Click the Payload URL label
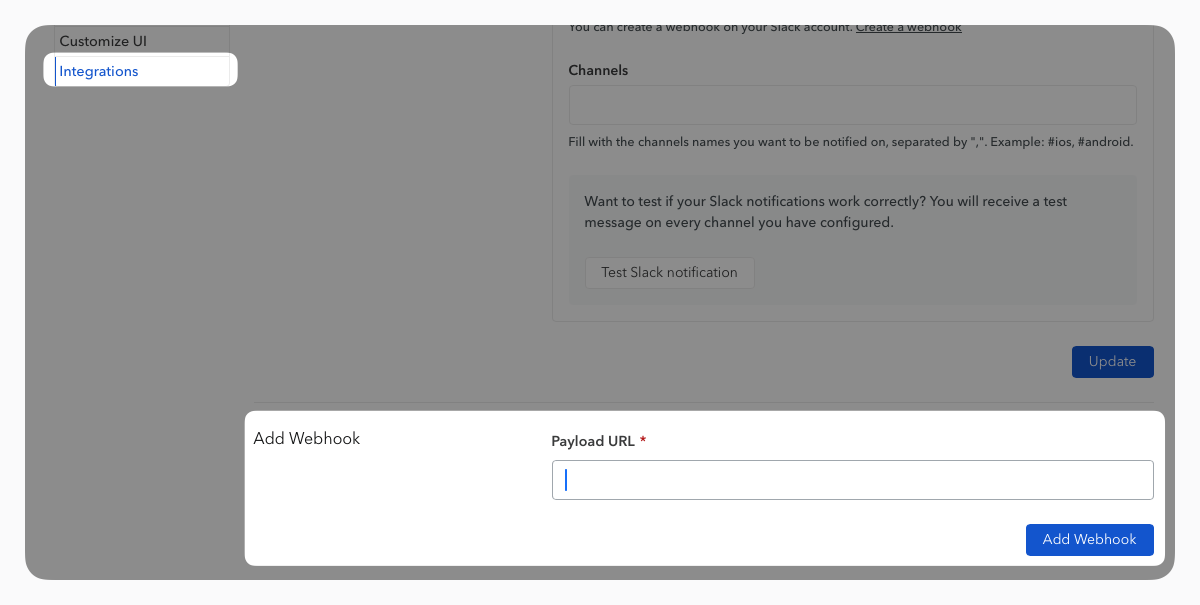This screenshot has height=605, width=1200. tap(593, 441)
